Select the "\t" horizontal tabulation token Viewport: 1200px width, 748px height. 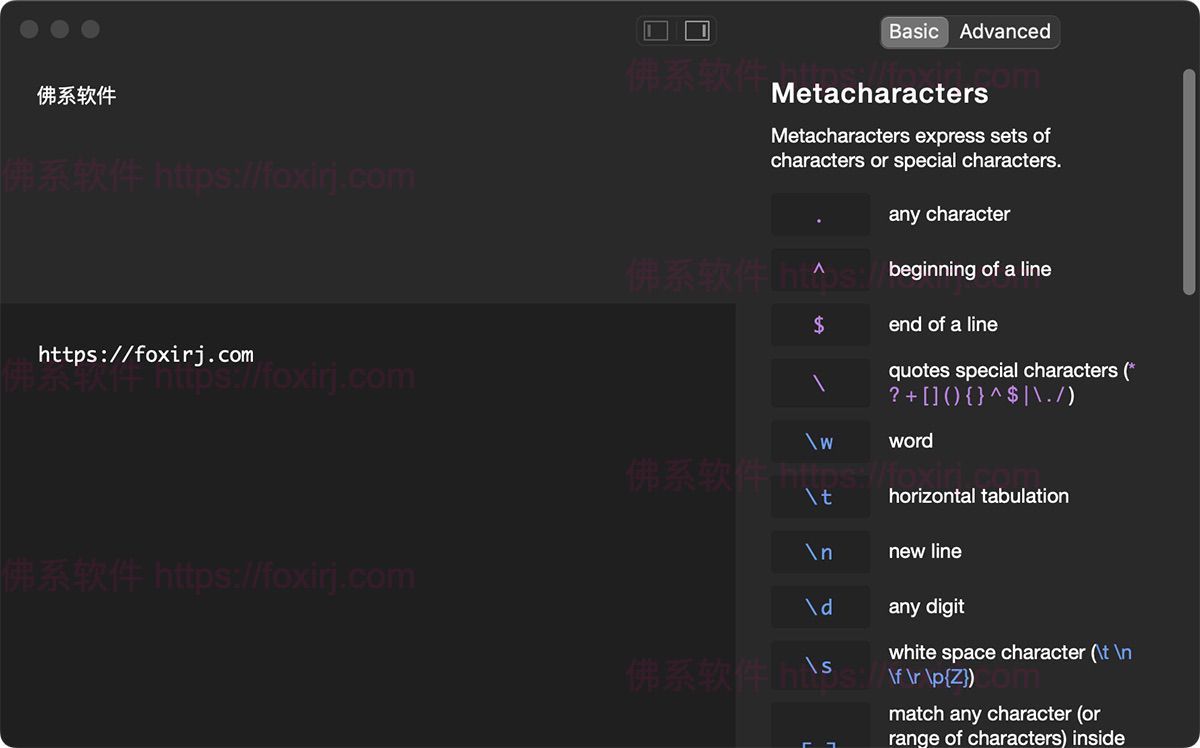pos(820,496)
